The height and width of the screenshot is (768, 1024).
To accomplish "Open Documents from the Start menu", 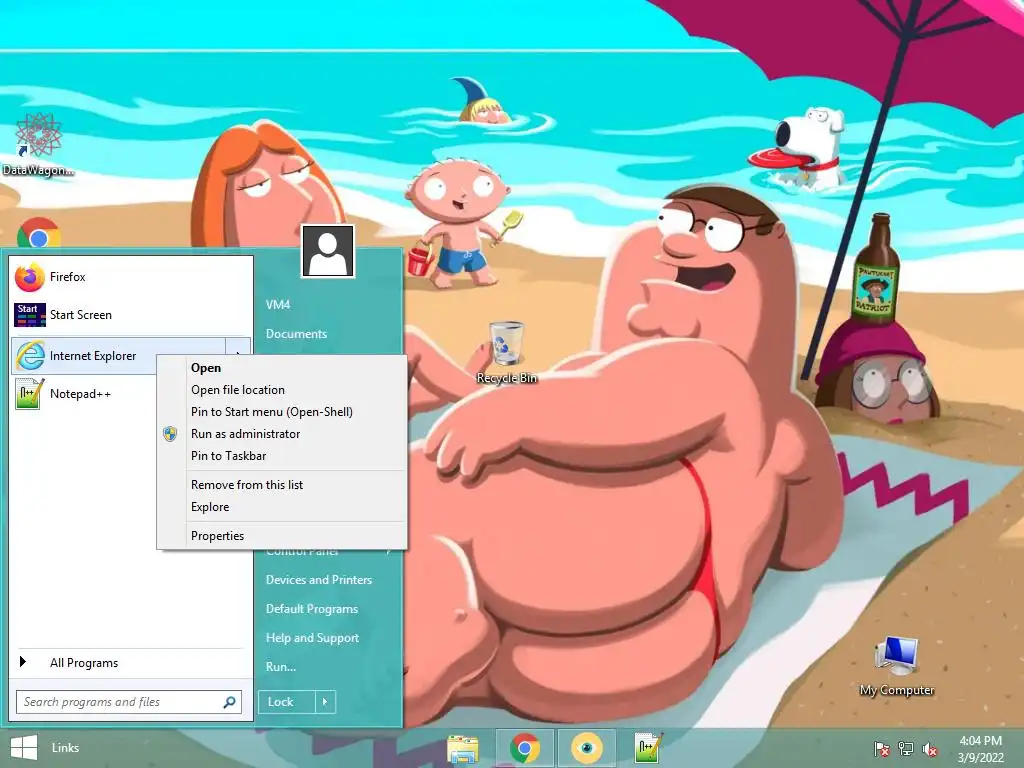I will [296, 334].
